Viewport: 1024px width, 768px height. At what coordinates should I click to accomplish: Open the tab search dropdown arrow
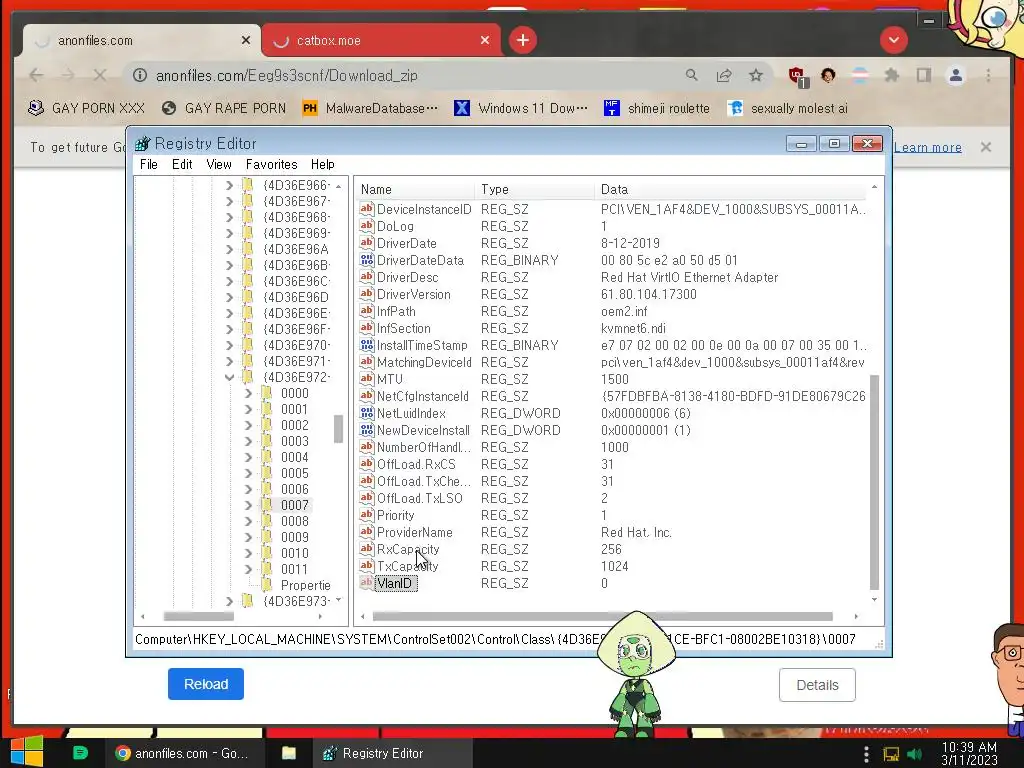(893, 40)
